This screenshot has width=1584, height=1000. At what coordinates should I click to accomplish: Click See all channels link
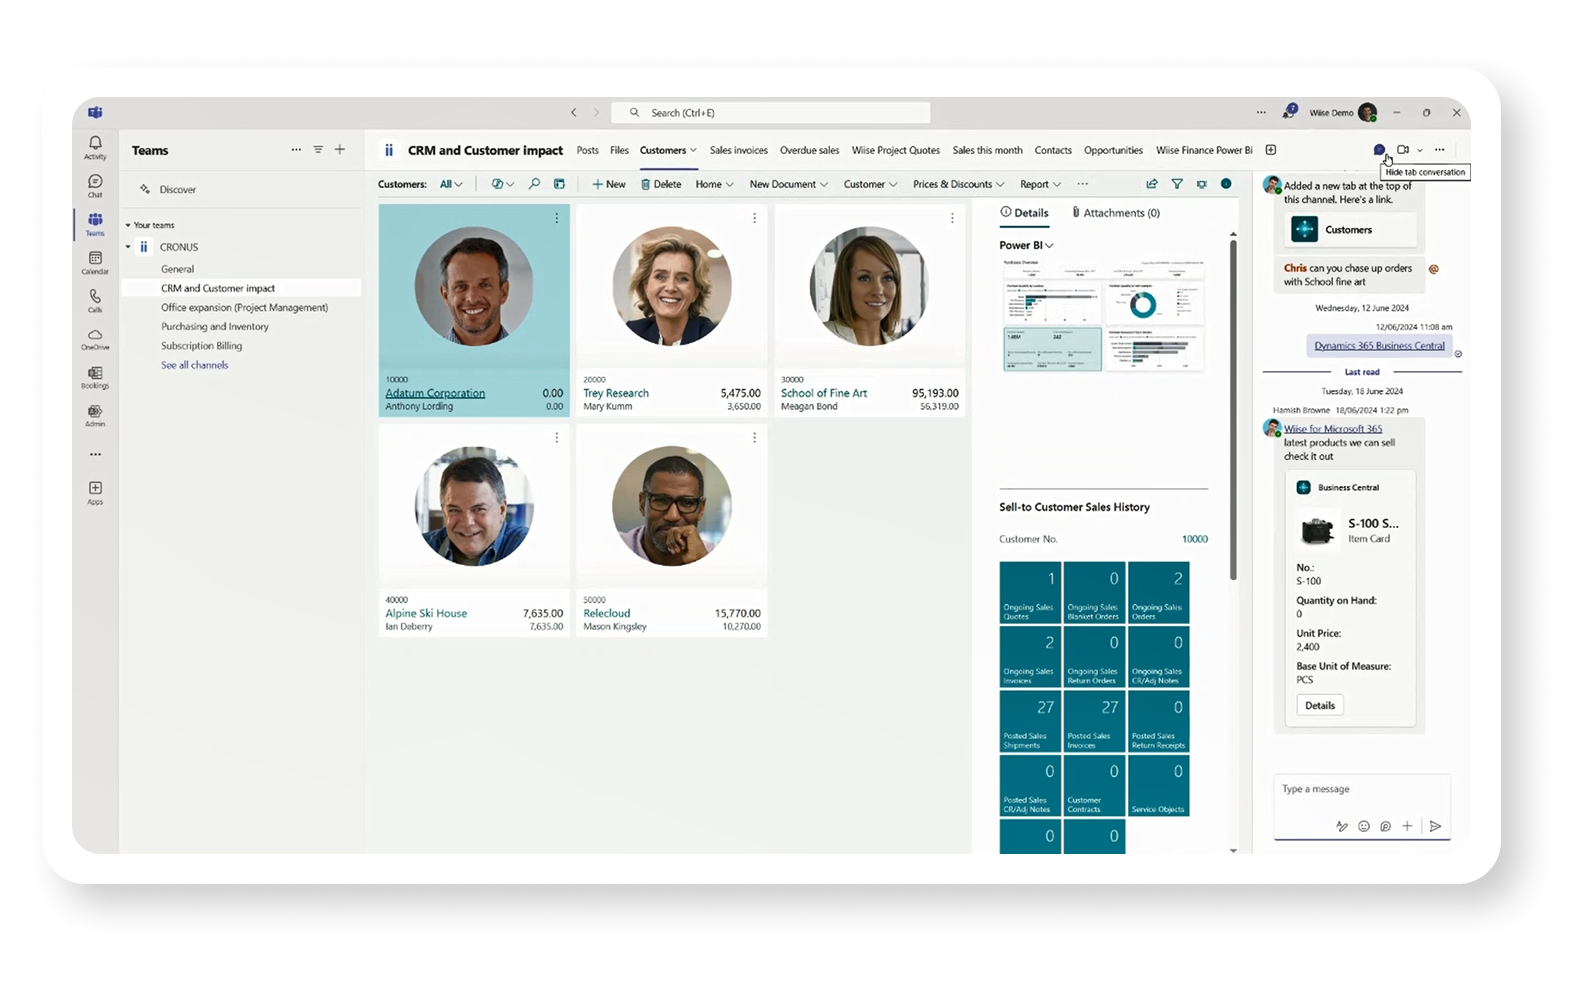pos(195,365)
